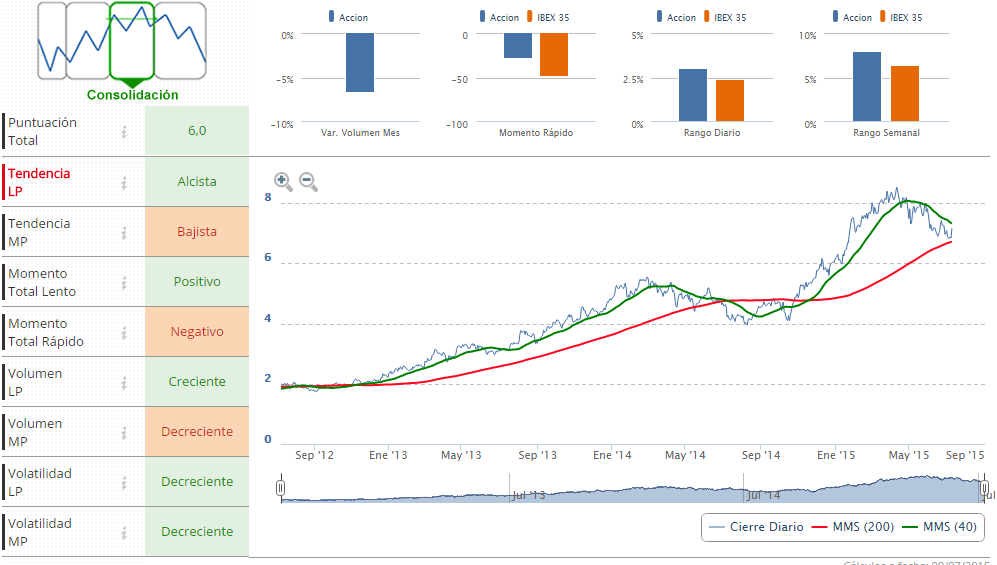Click the blue bar in Var. Volumen Mes
This screenshot has height=565, width=997.
pos(360,62)
